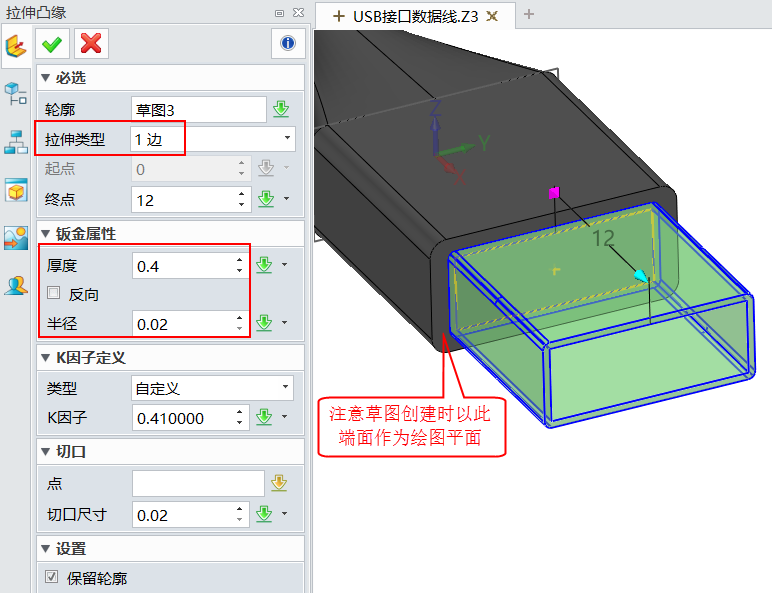The image size is (772, 593).
Task: Open the assembly tree sidebar icon
Action: pyautogui.click(x=16, y=95)
